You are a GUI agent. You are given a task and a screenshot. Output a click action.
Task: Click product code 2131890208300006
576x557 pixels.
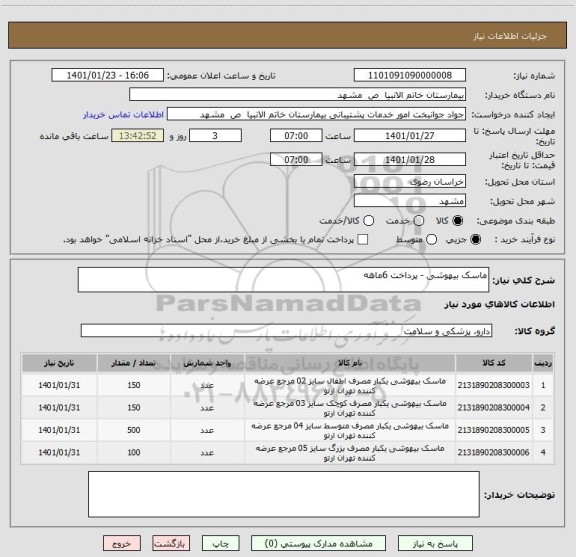494,452
